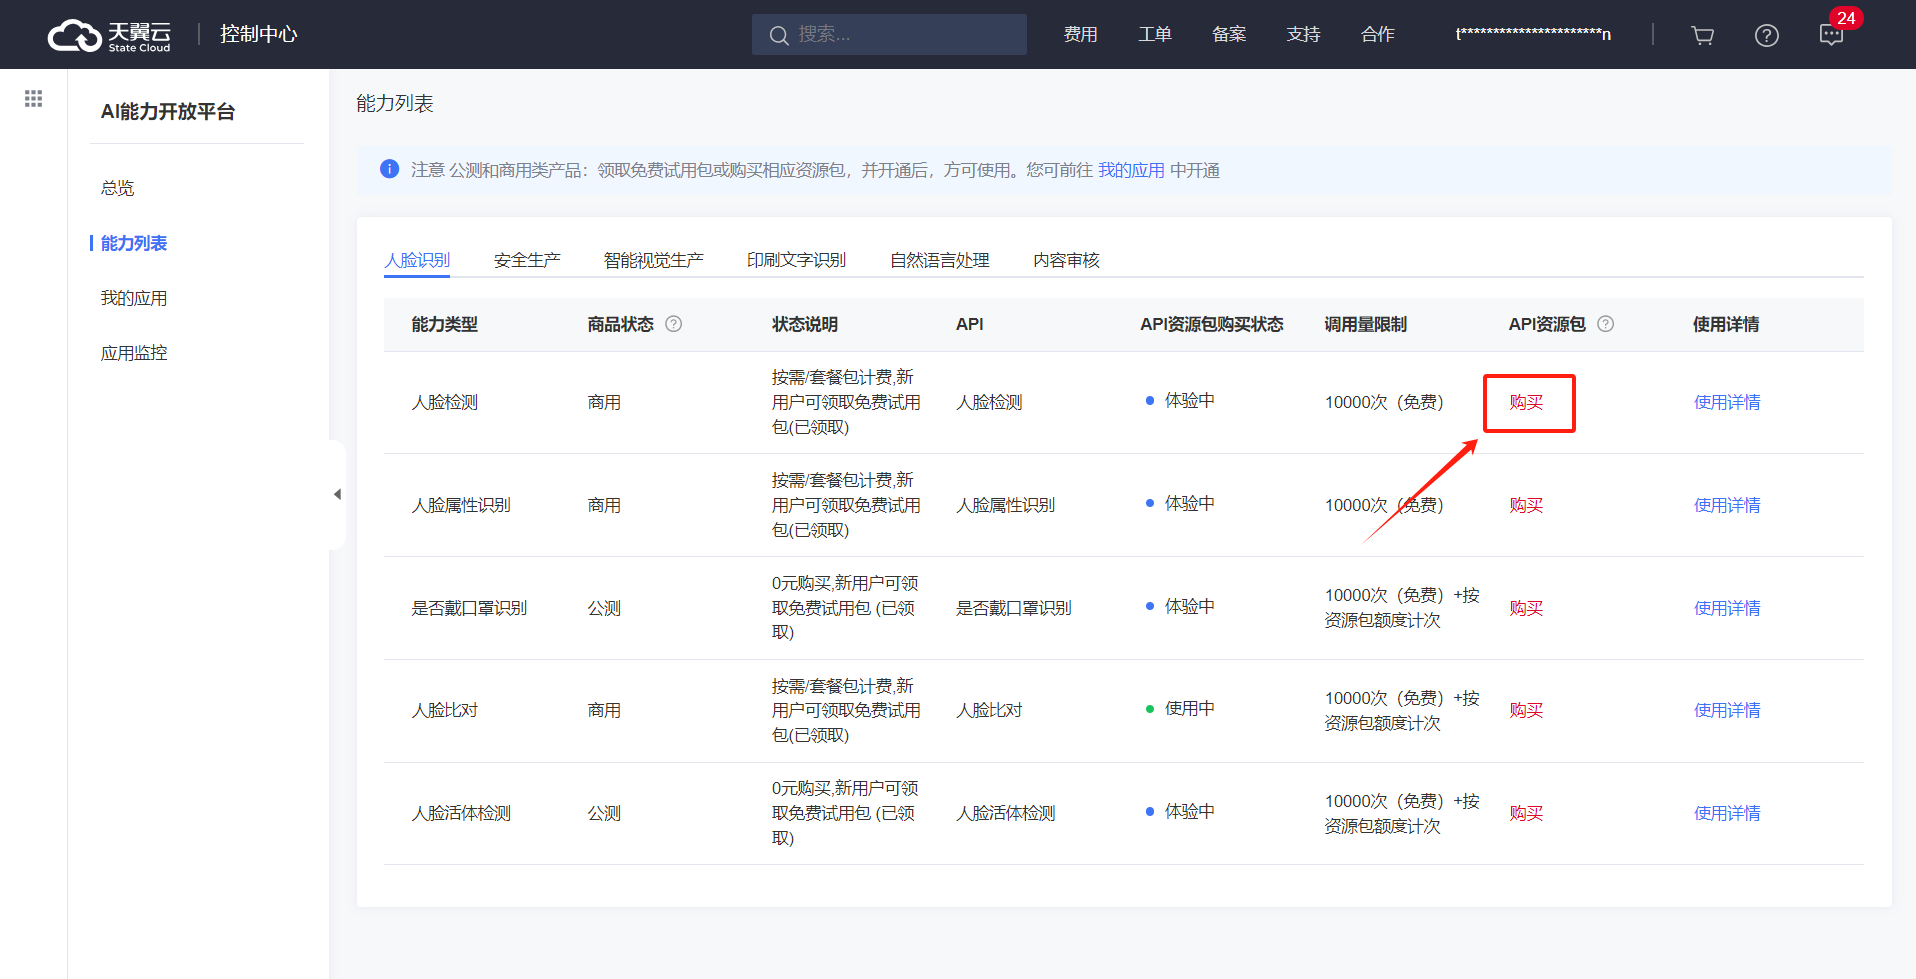Open the shopping cart icon

click(1702, 35)
